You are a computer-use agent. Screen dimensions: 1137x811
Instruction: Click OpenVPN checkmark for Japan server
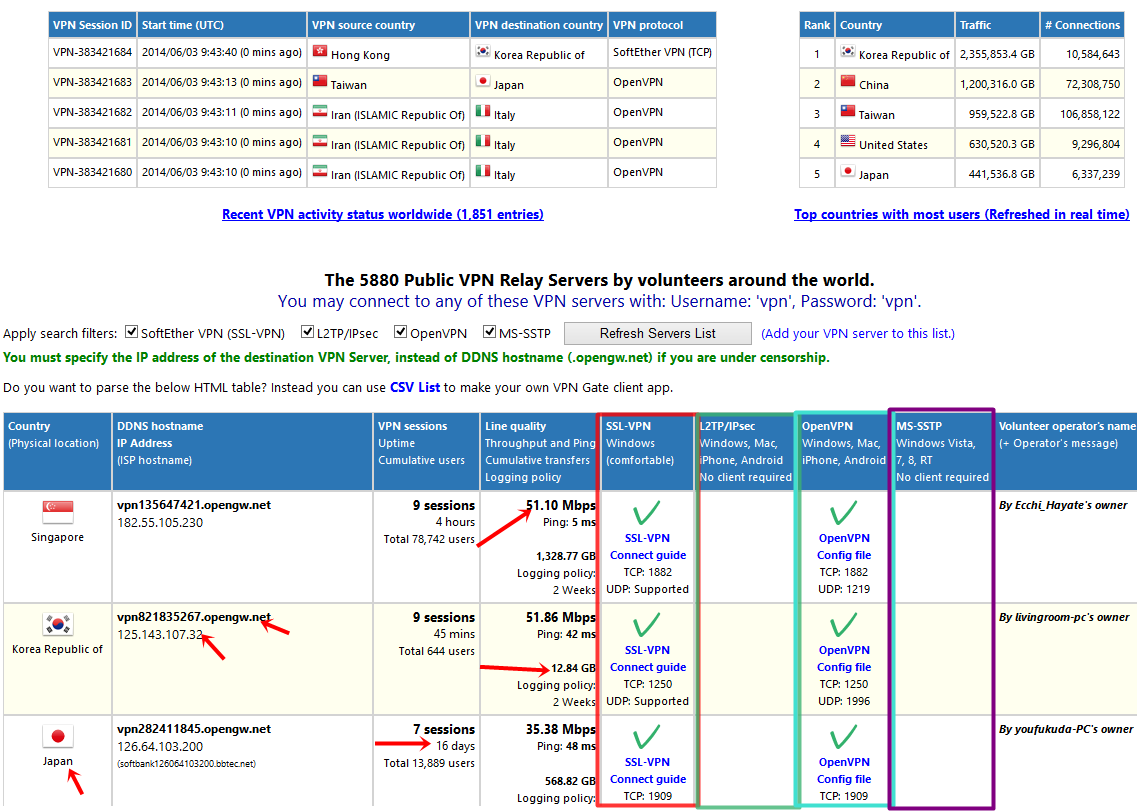[x=843, y=736]
